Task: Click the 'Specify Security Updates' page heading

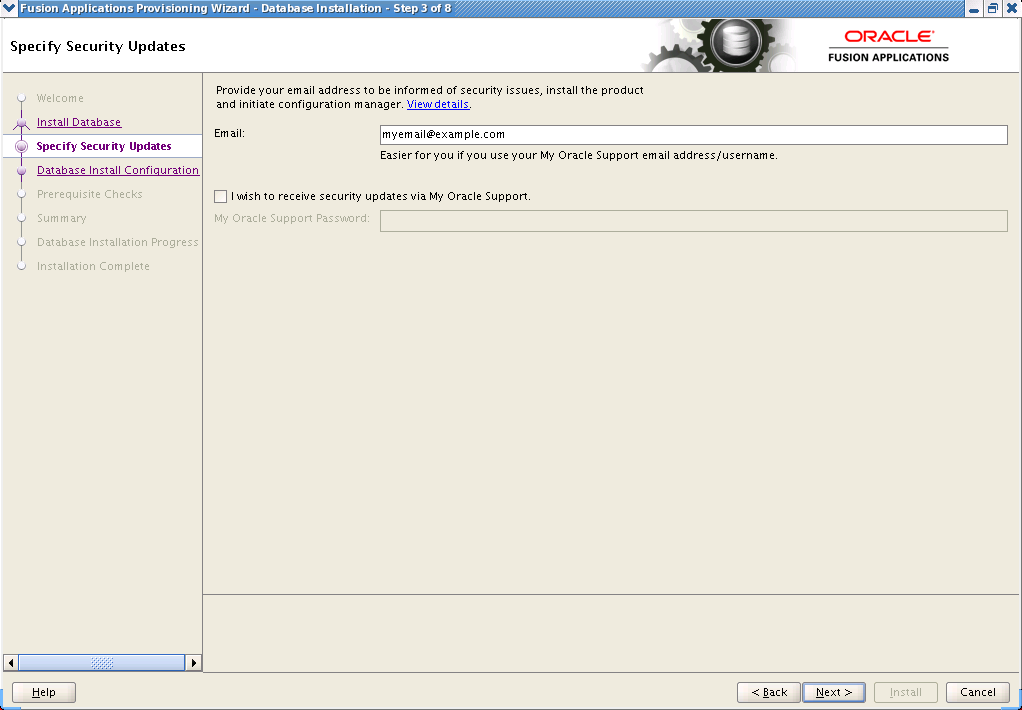Action: pyautogui.click(x=98, y=47)
